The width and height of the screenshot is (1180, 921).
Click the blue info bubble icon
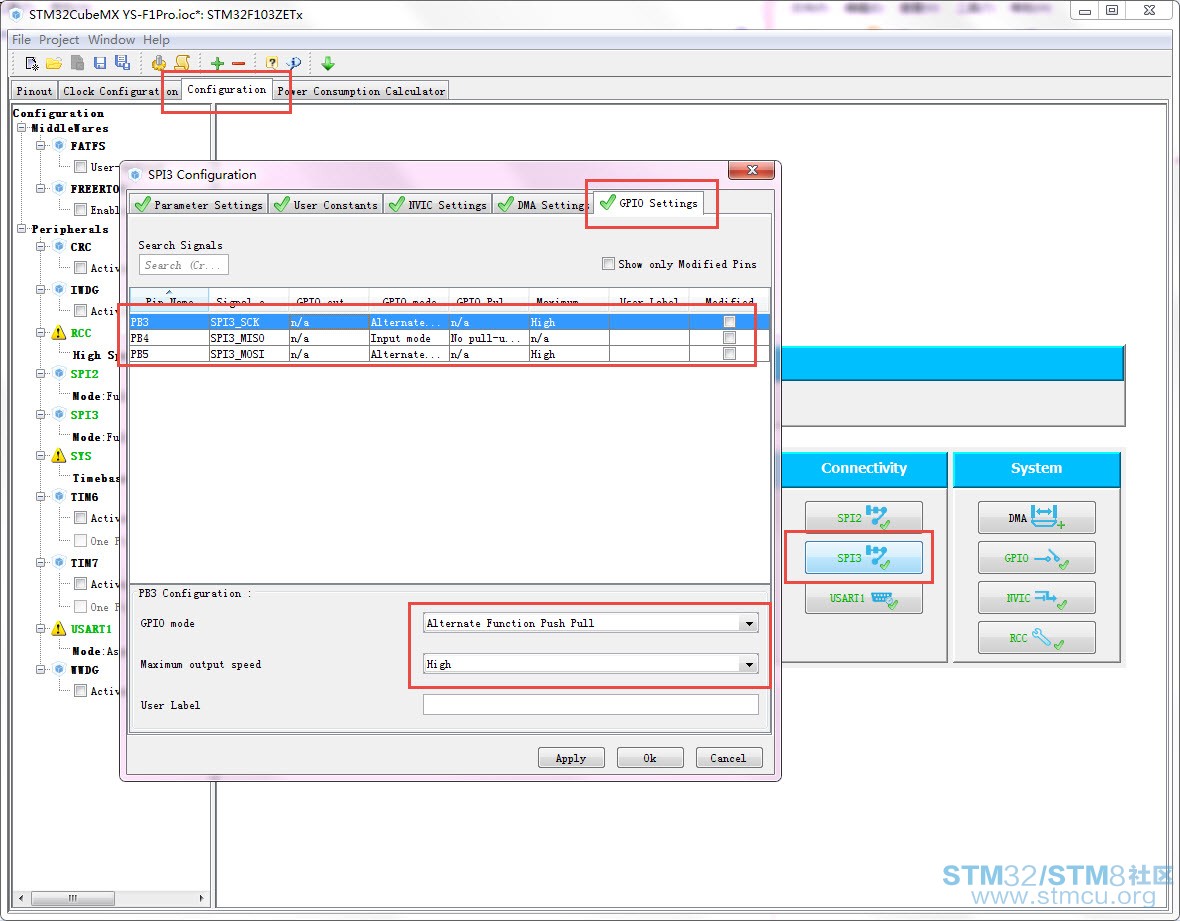[x=294, y=63]
